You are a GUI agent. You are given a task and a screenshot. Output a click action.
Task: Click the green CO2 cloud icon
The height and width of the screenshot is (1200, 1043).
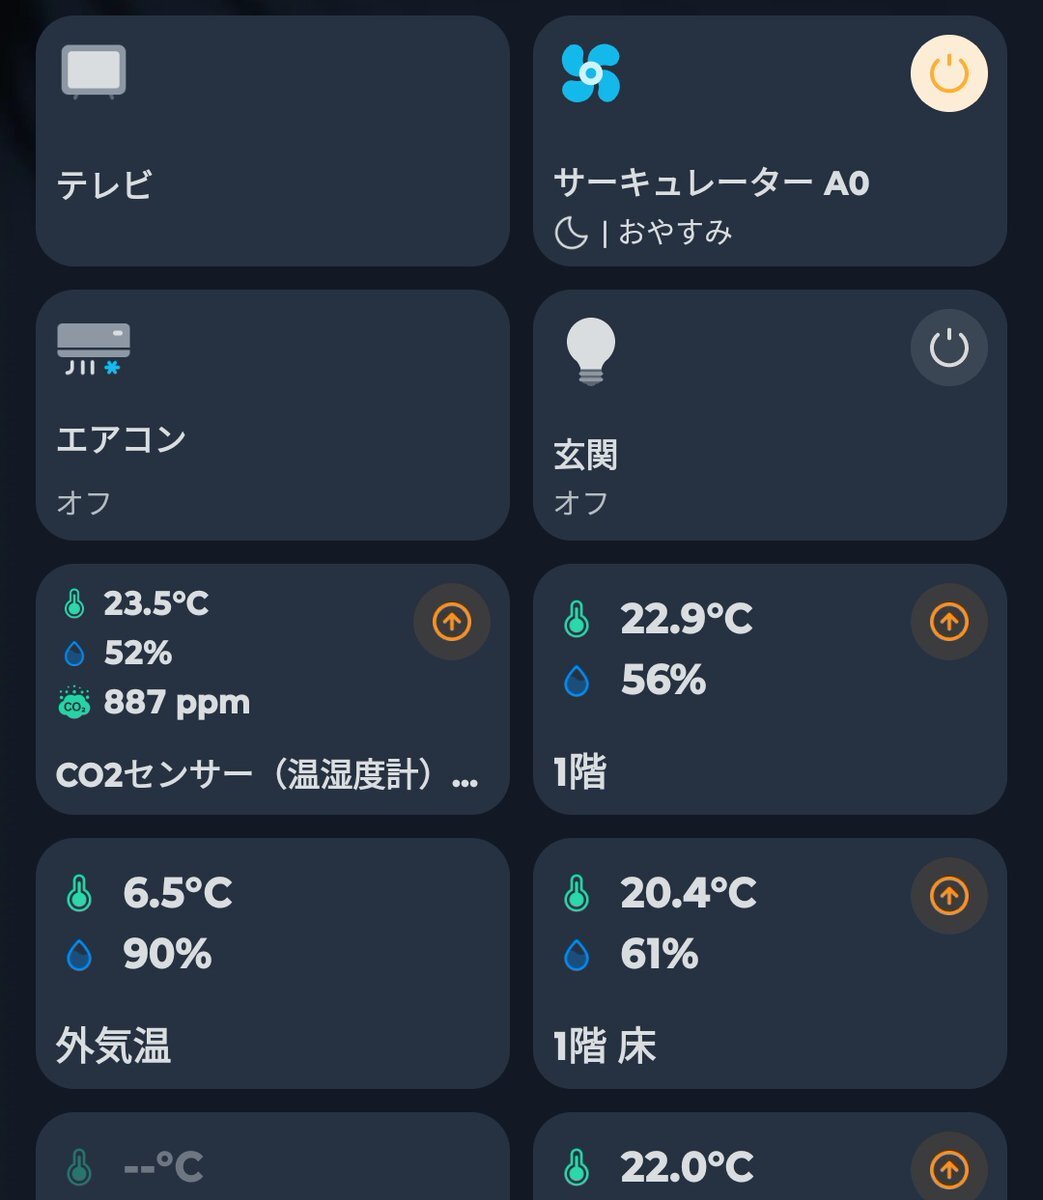tap(75, 703)
